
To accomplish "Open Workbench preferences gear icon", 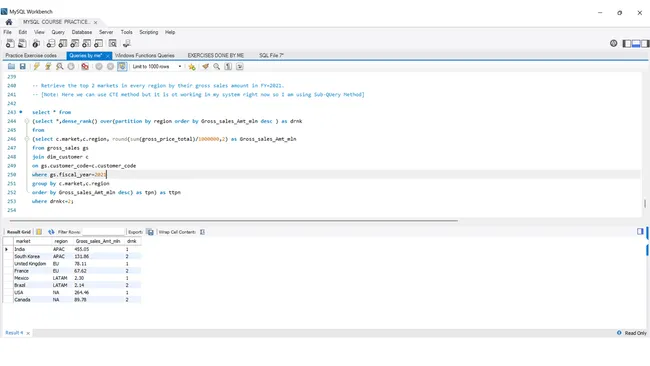I will [614, 43].
